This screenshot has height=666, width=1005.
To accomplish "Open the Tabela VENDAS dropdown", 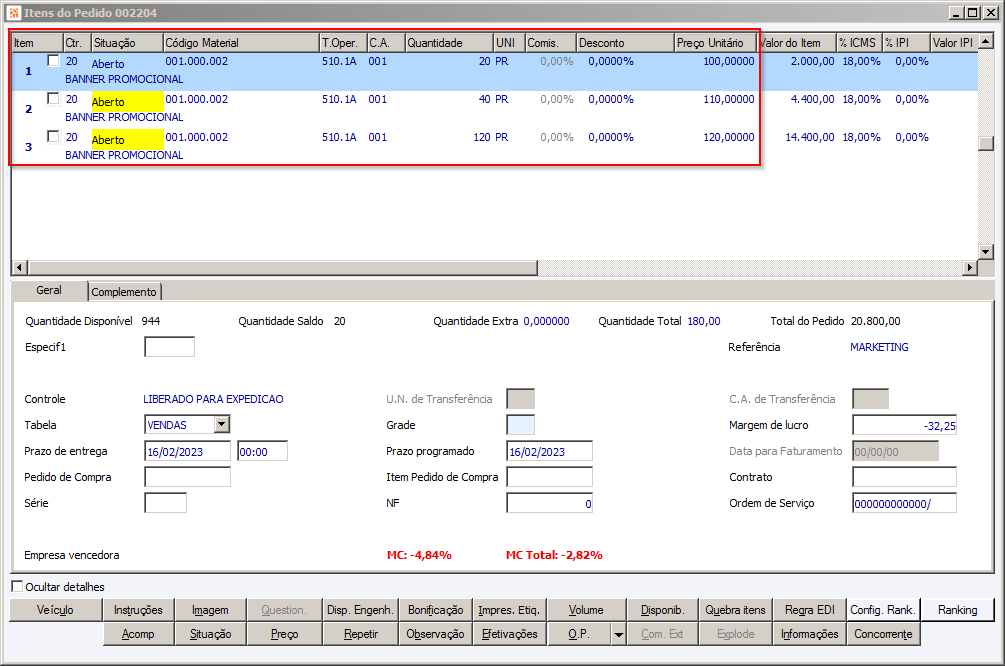I will 221,425.
